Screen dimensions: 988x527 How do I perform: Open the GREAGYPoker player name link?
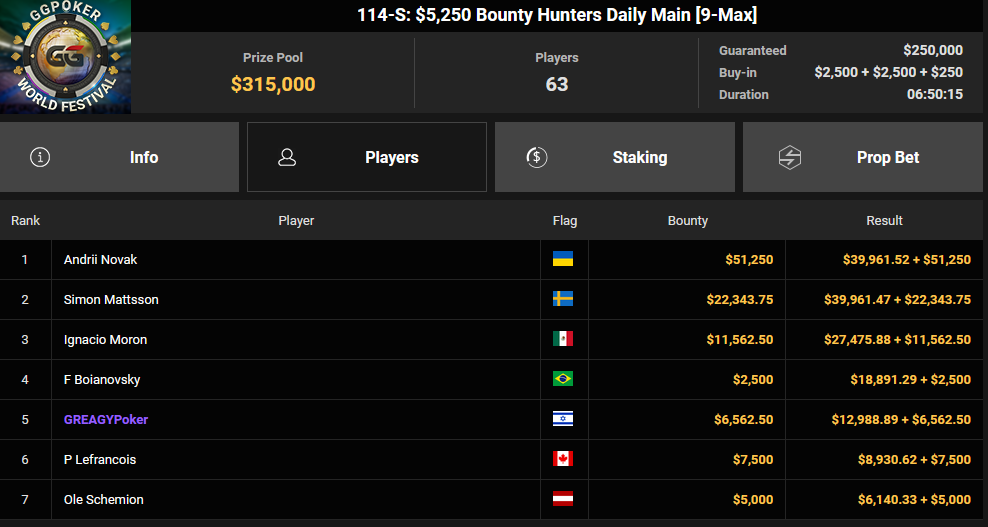[x=106, y=420]
